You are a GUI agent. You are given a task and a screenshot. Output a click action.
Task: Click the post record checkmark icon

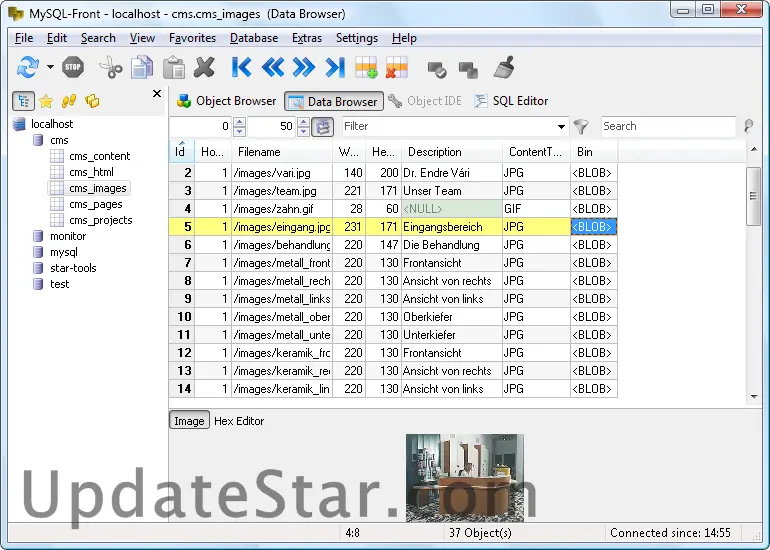(x=437, y=70)
